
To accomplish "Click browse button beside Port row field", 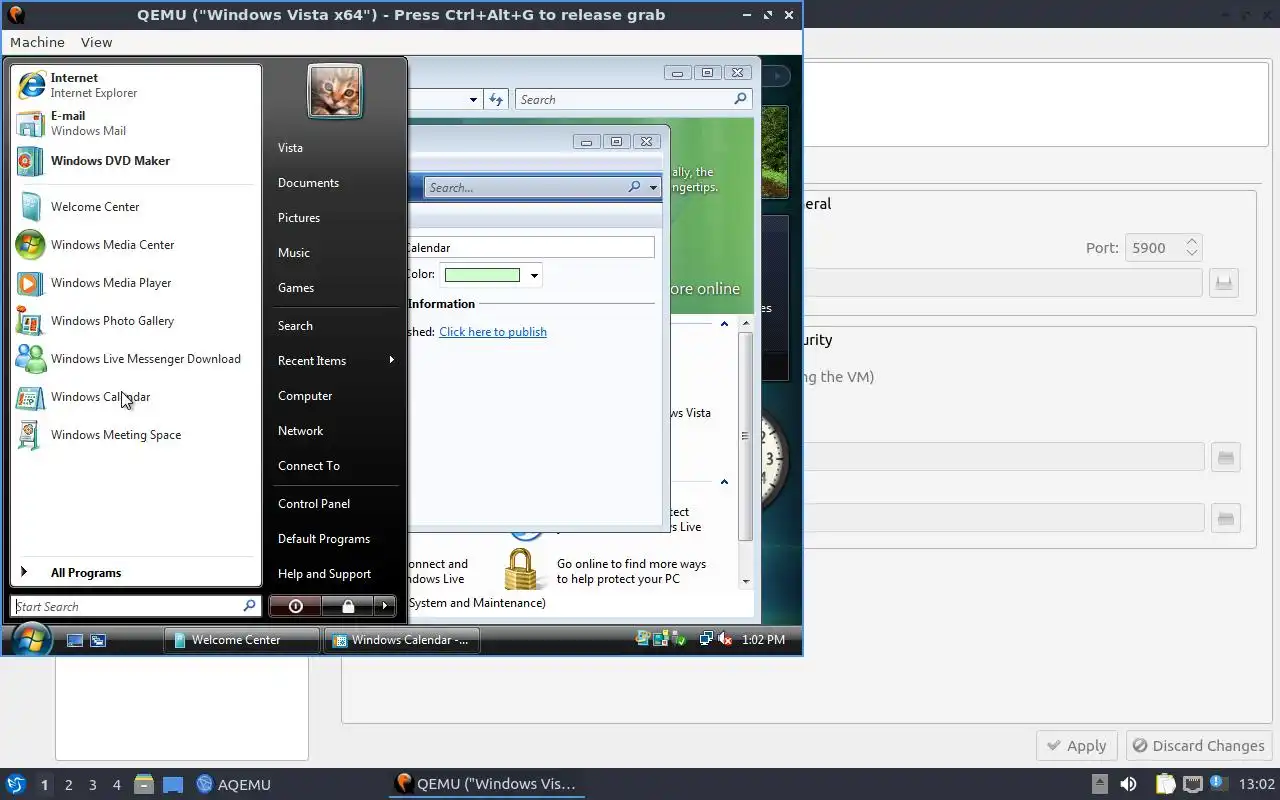I will 1224,283.
